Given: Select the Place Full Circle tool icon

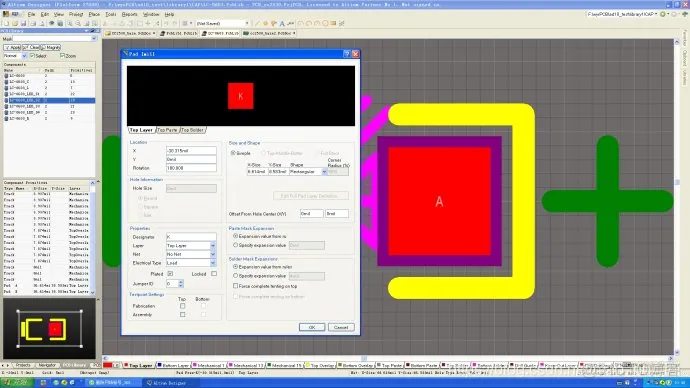Looking at the screenshot, I should coord(325,23).
